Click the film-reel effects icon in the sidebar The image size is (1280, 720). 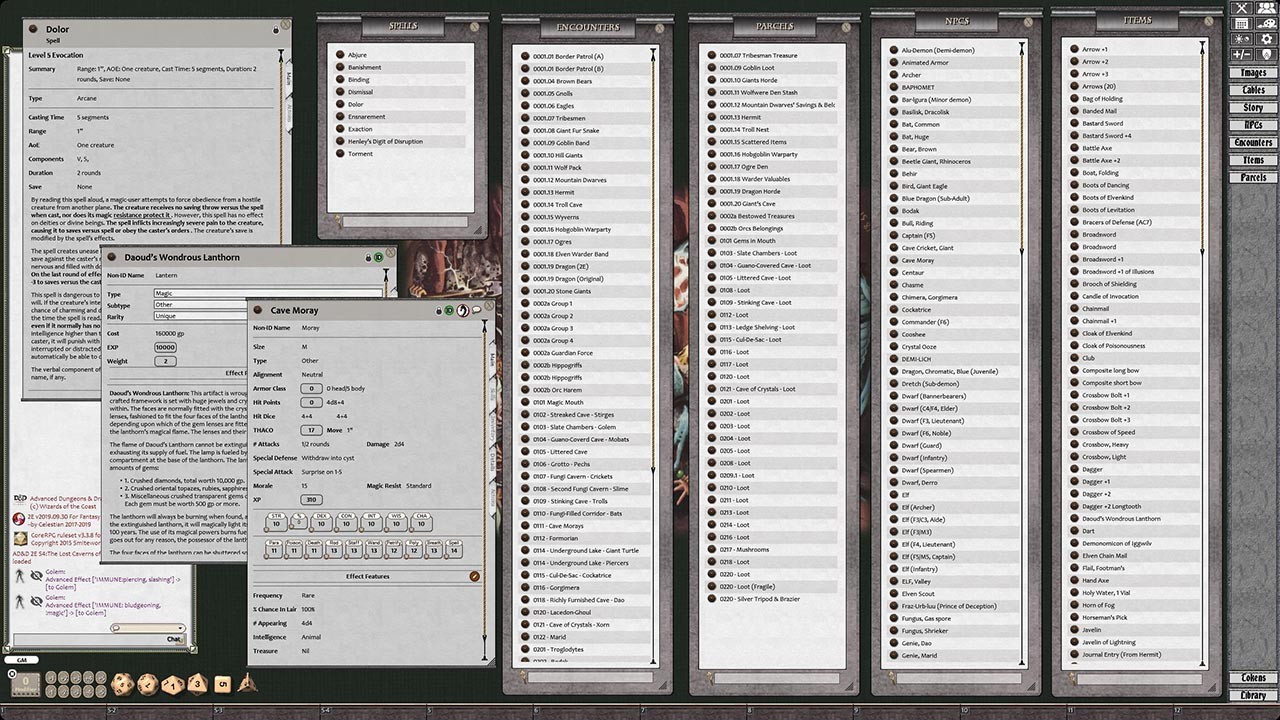coord(1266,23)
